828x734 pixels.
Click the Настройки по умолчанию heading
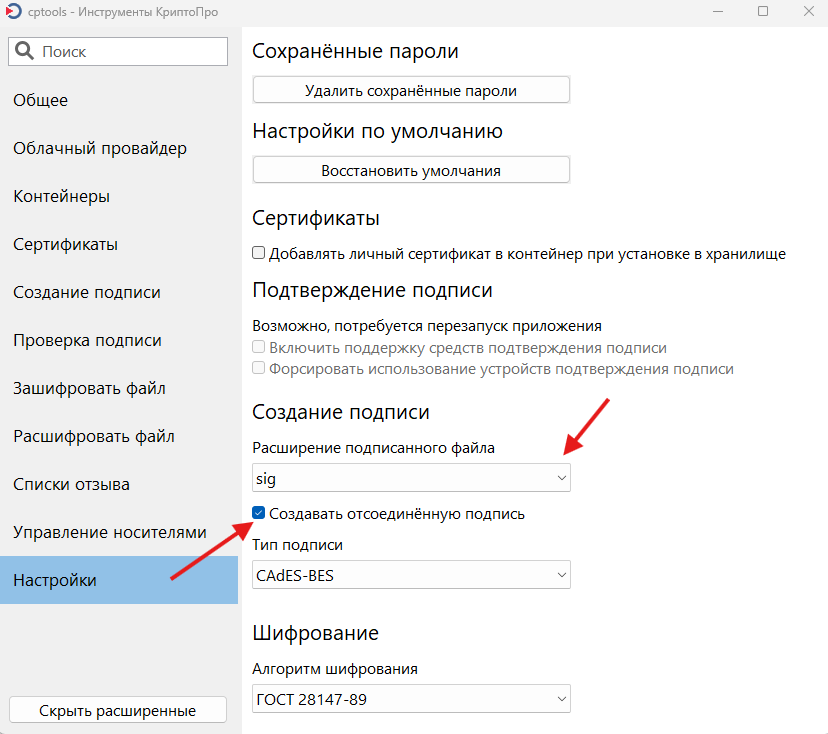377,130
